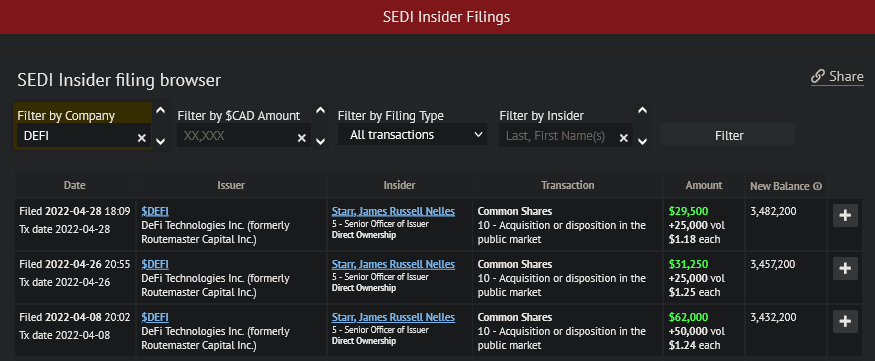Expand the 2022-04-26 filing row details

click(845, 268)
